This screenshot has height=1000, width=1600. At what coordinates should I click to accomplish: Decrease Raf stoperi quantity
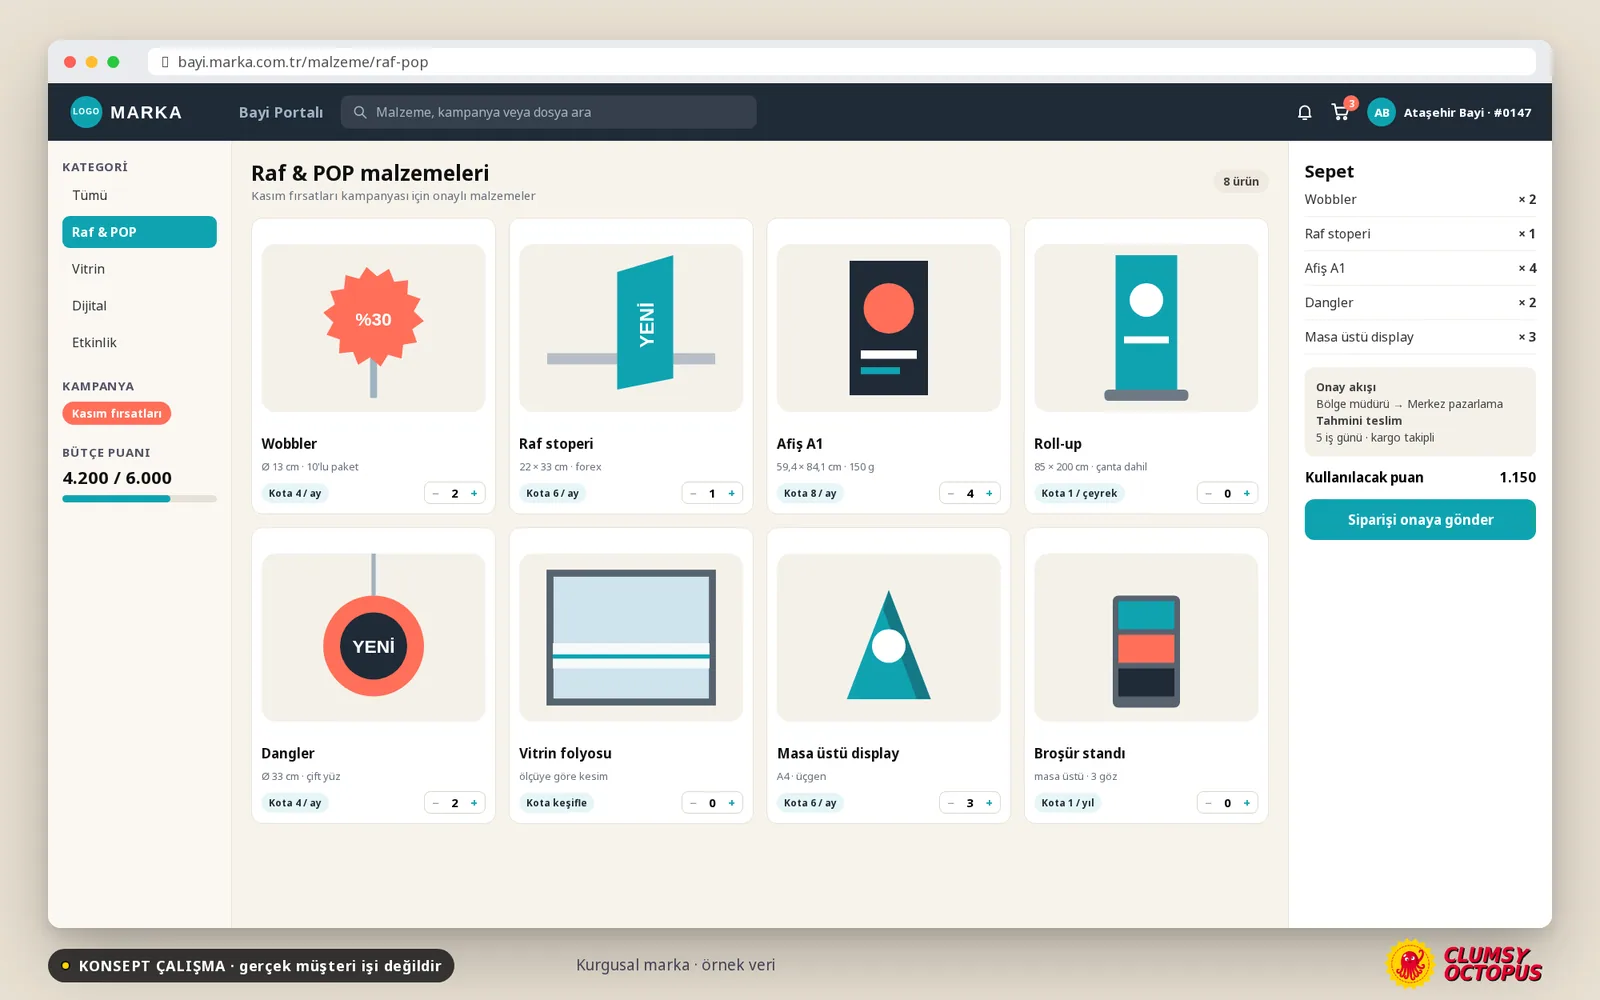pyautogui.click(x=694, y=493)
